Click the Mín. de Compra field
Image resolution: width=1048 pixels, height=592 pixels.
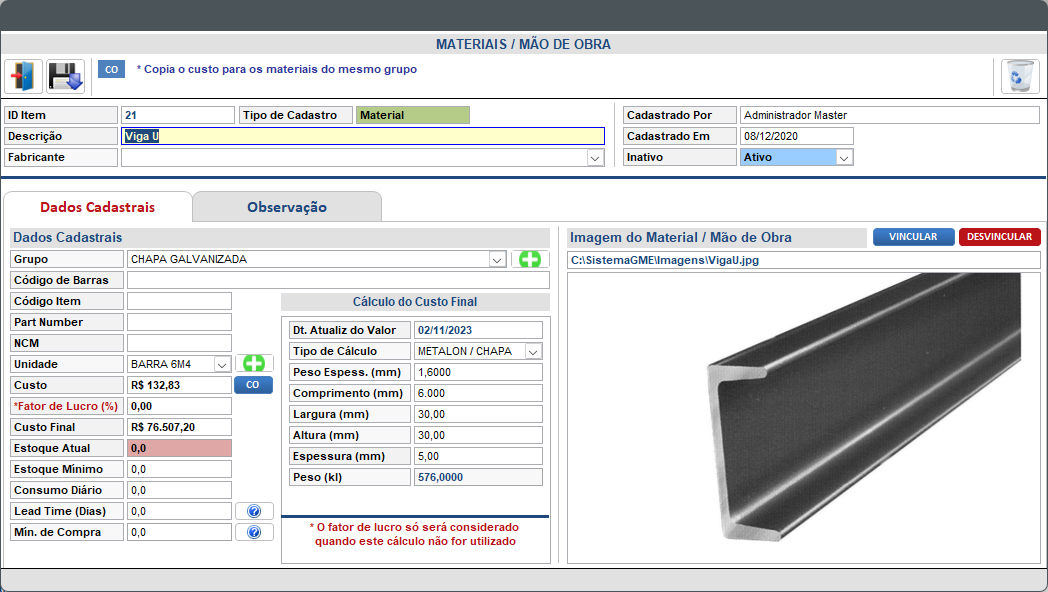tap(179, 533)
